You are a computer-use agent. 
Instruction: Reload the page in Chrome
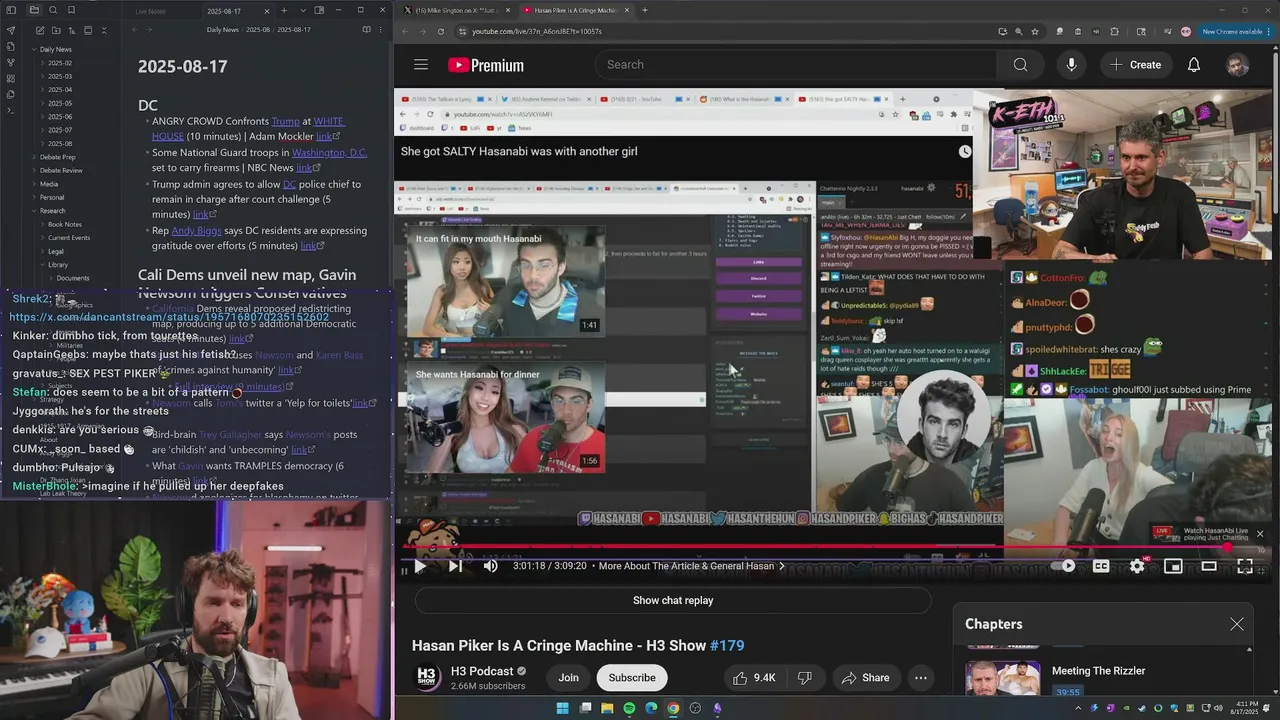(x=441, y=31)
